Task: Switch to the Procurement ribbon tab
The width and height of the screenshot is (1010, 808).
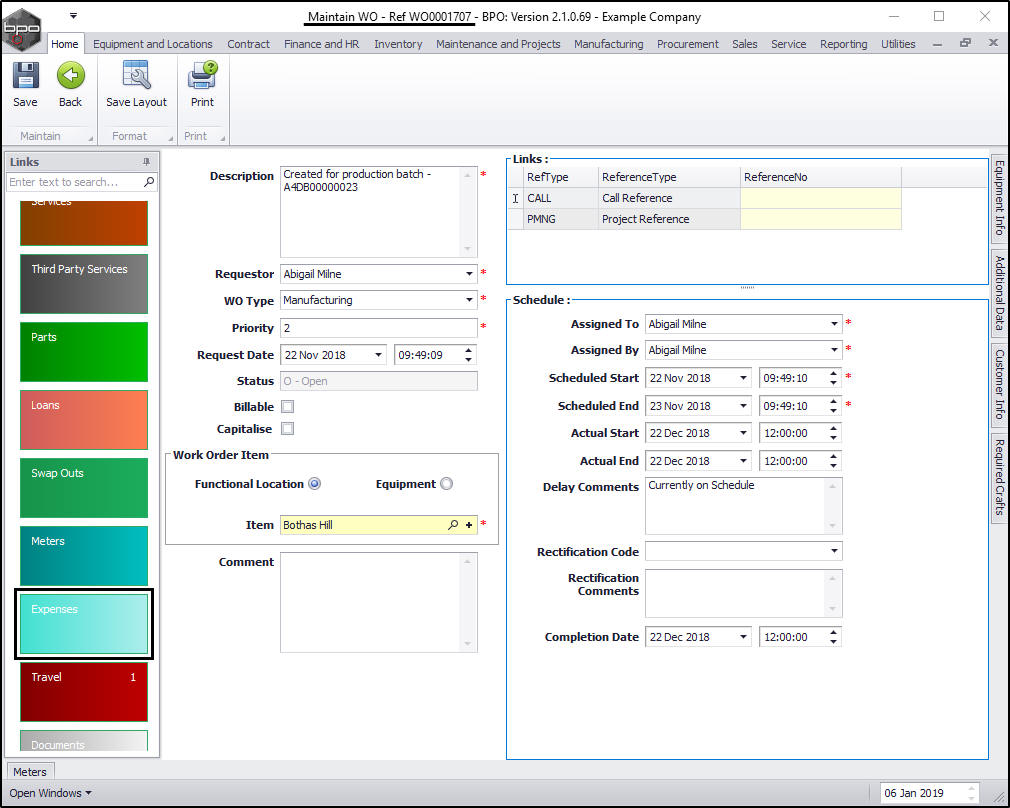Action: point(687,44)
